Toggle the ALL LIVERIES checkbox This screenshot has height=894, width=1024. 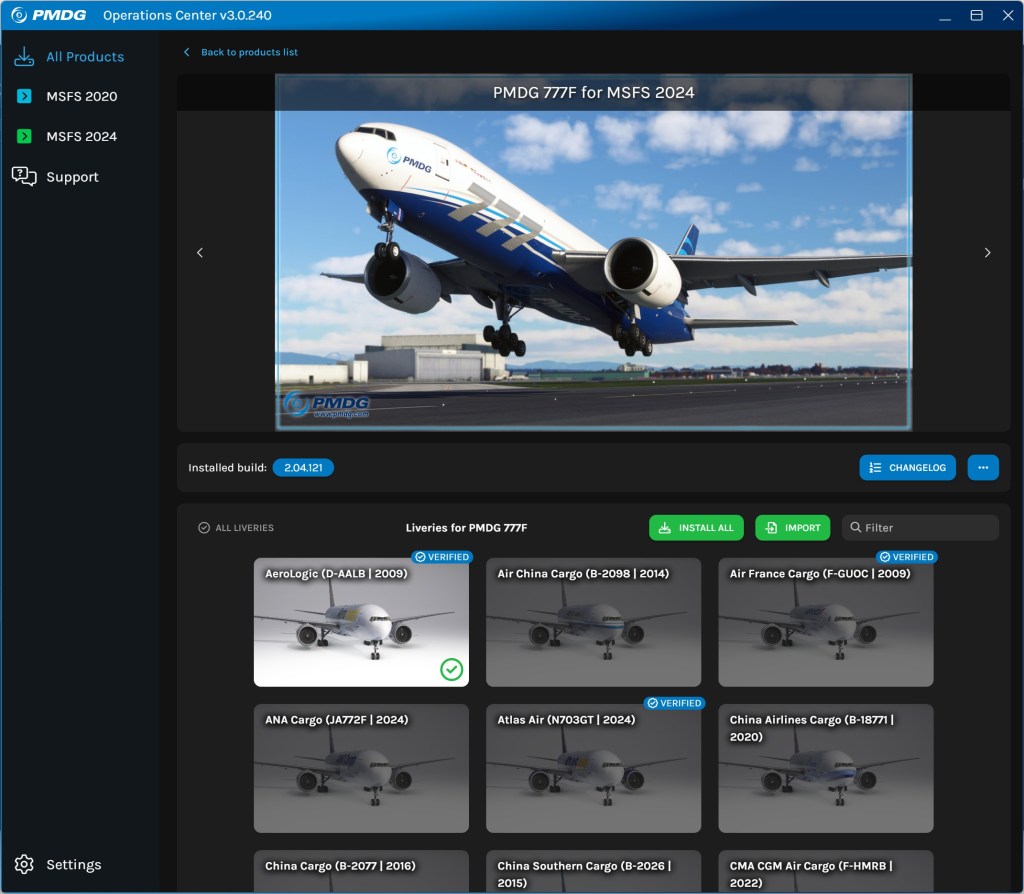pos(204,528)
